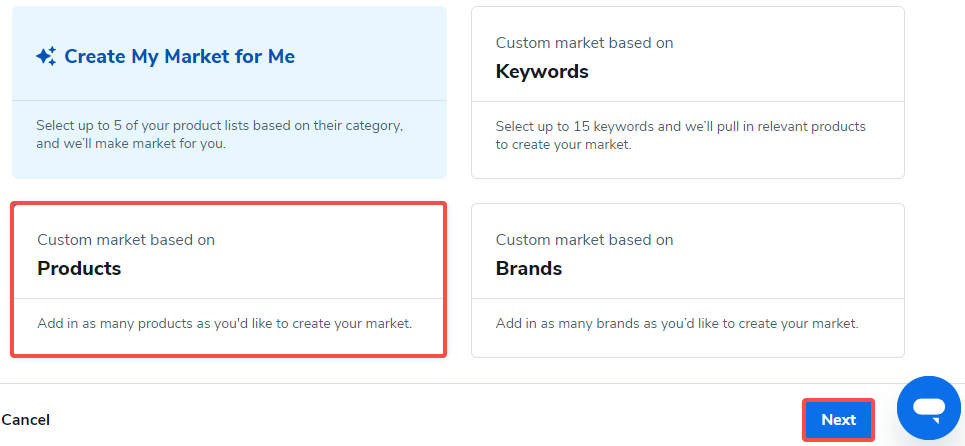
Task: Click 'Custom market based on' label above Keywords
Action: pyautogui.click(x=584, y=43)
